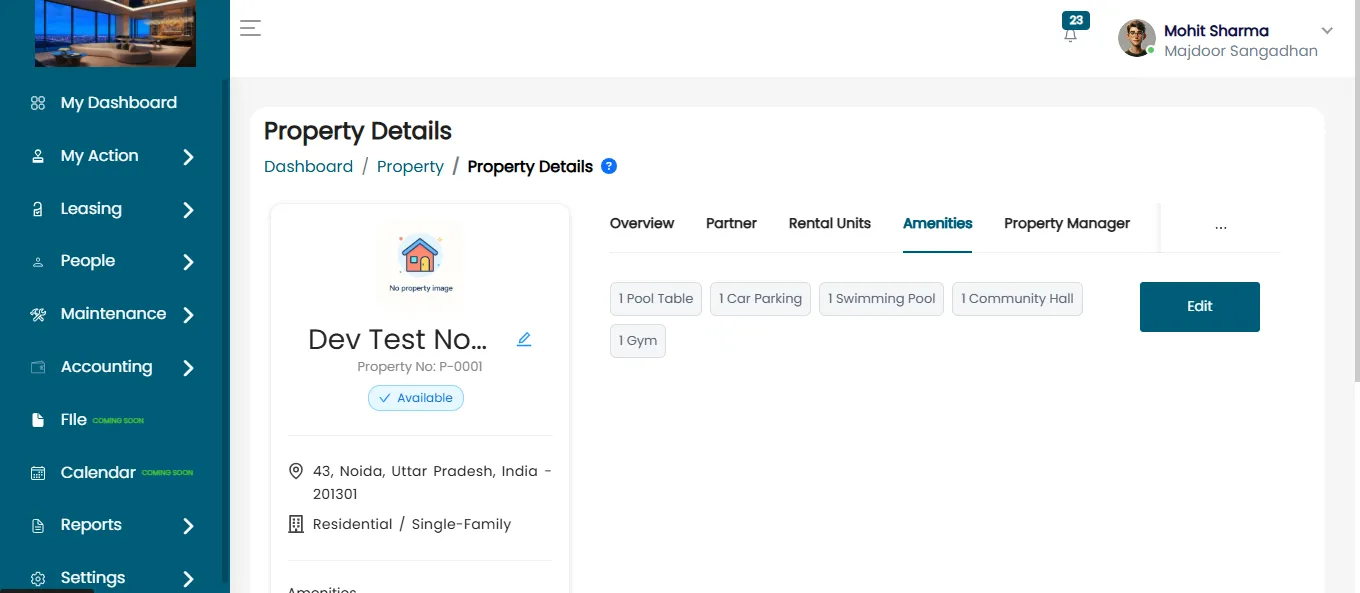Open the Property Manager tab
Screen dimensions: 1360x593
(1067, 223)
